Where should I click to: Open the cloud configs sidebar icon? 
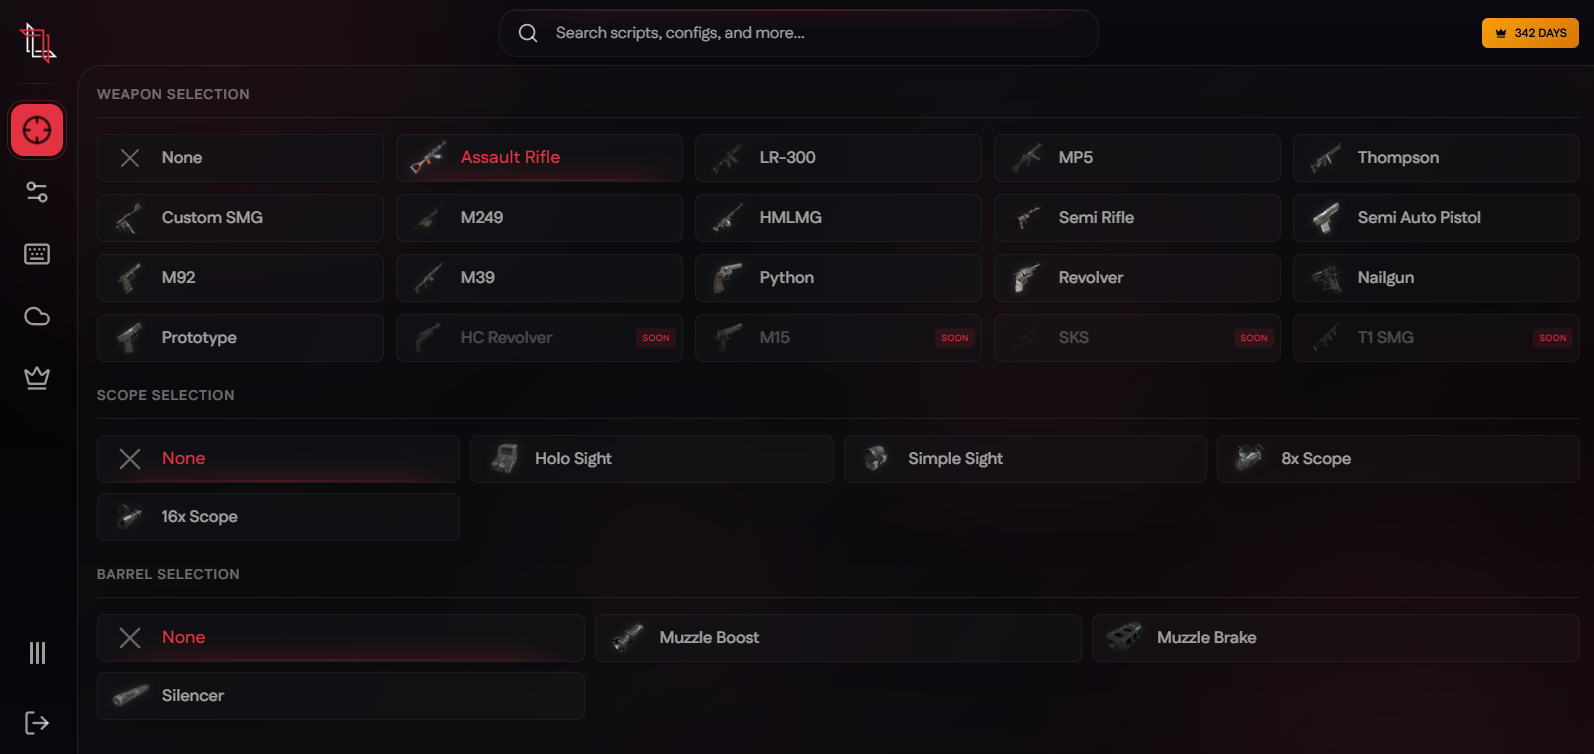pos(37,316)
